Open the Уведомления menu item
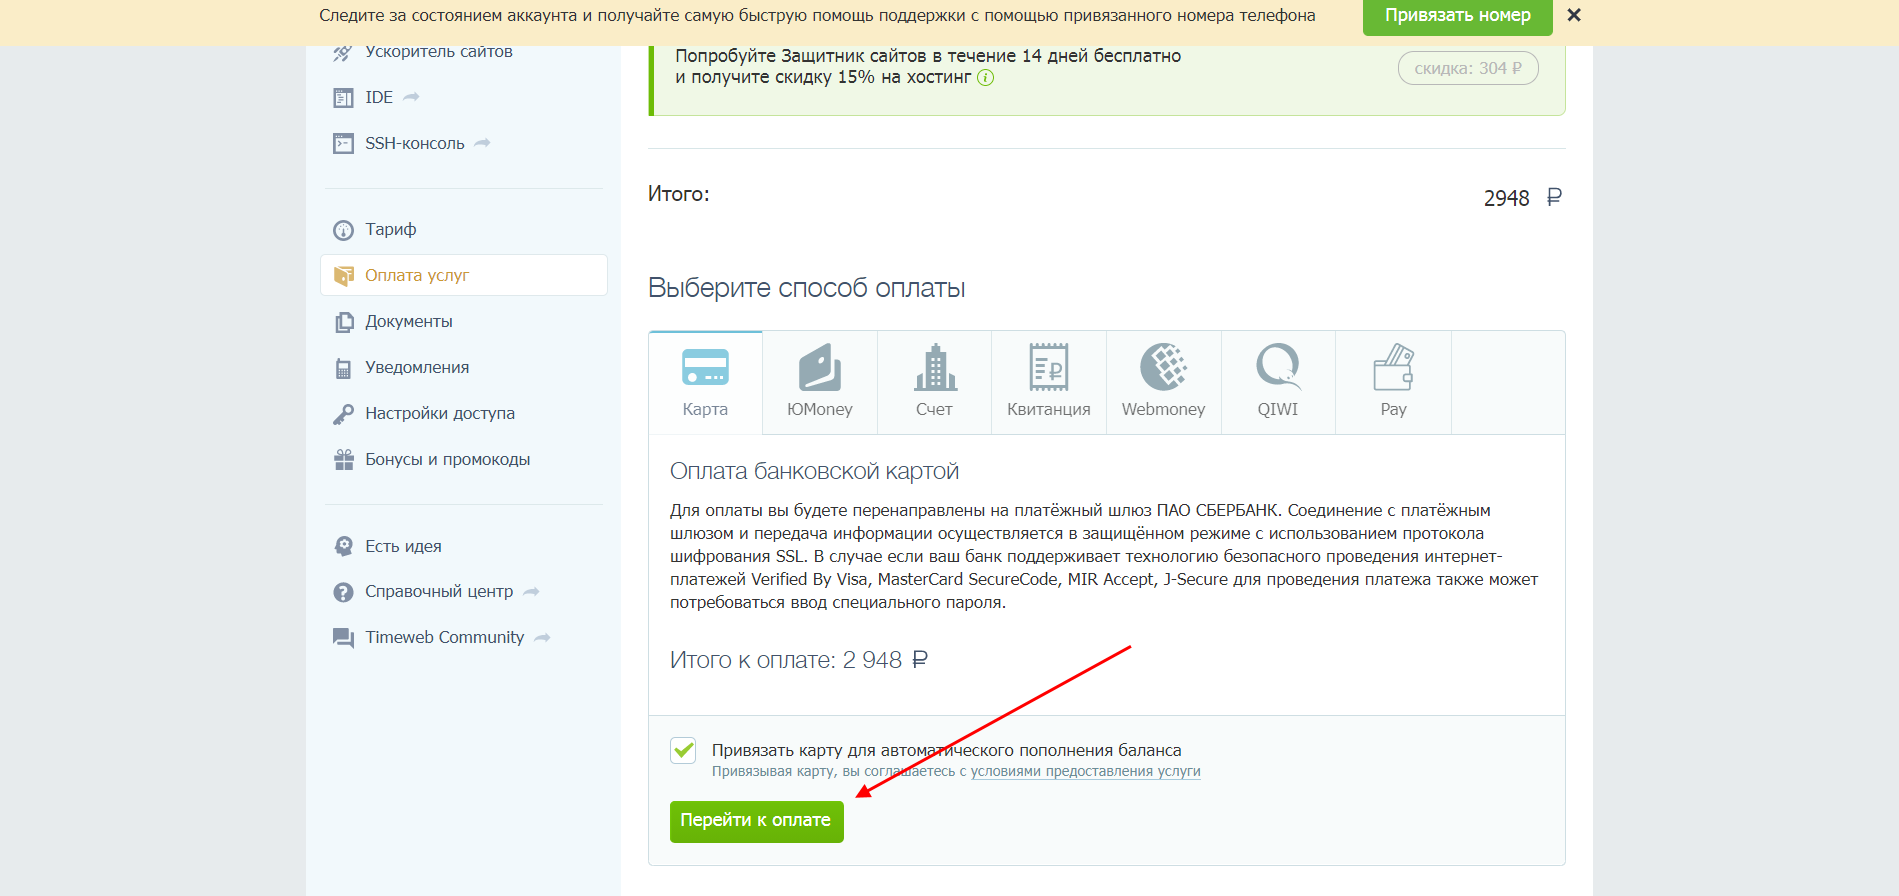Image resolution: width=1899 pixels, height=896 pixels. tap(417, 368)
